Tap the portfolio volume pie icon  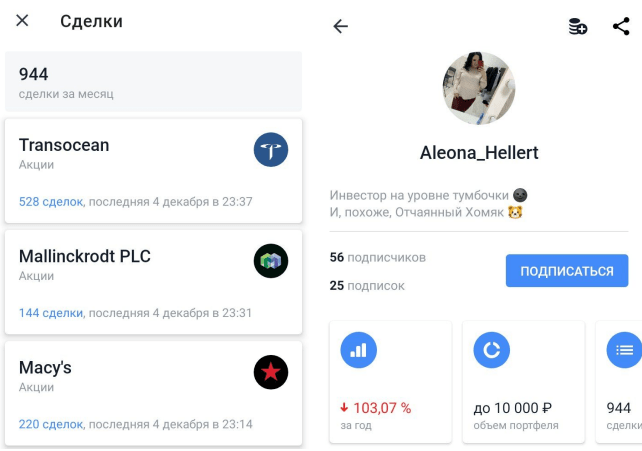491,350
